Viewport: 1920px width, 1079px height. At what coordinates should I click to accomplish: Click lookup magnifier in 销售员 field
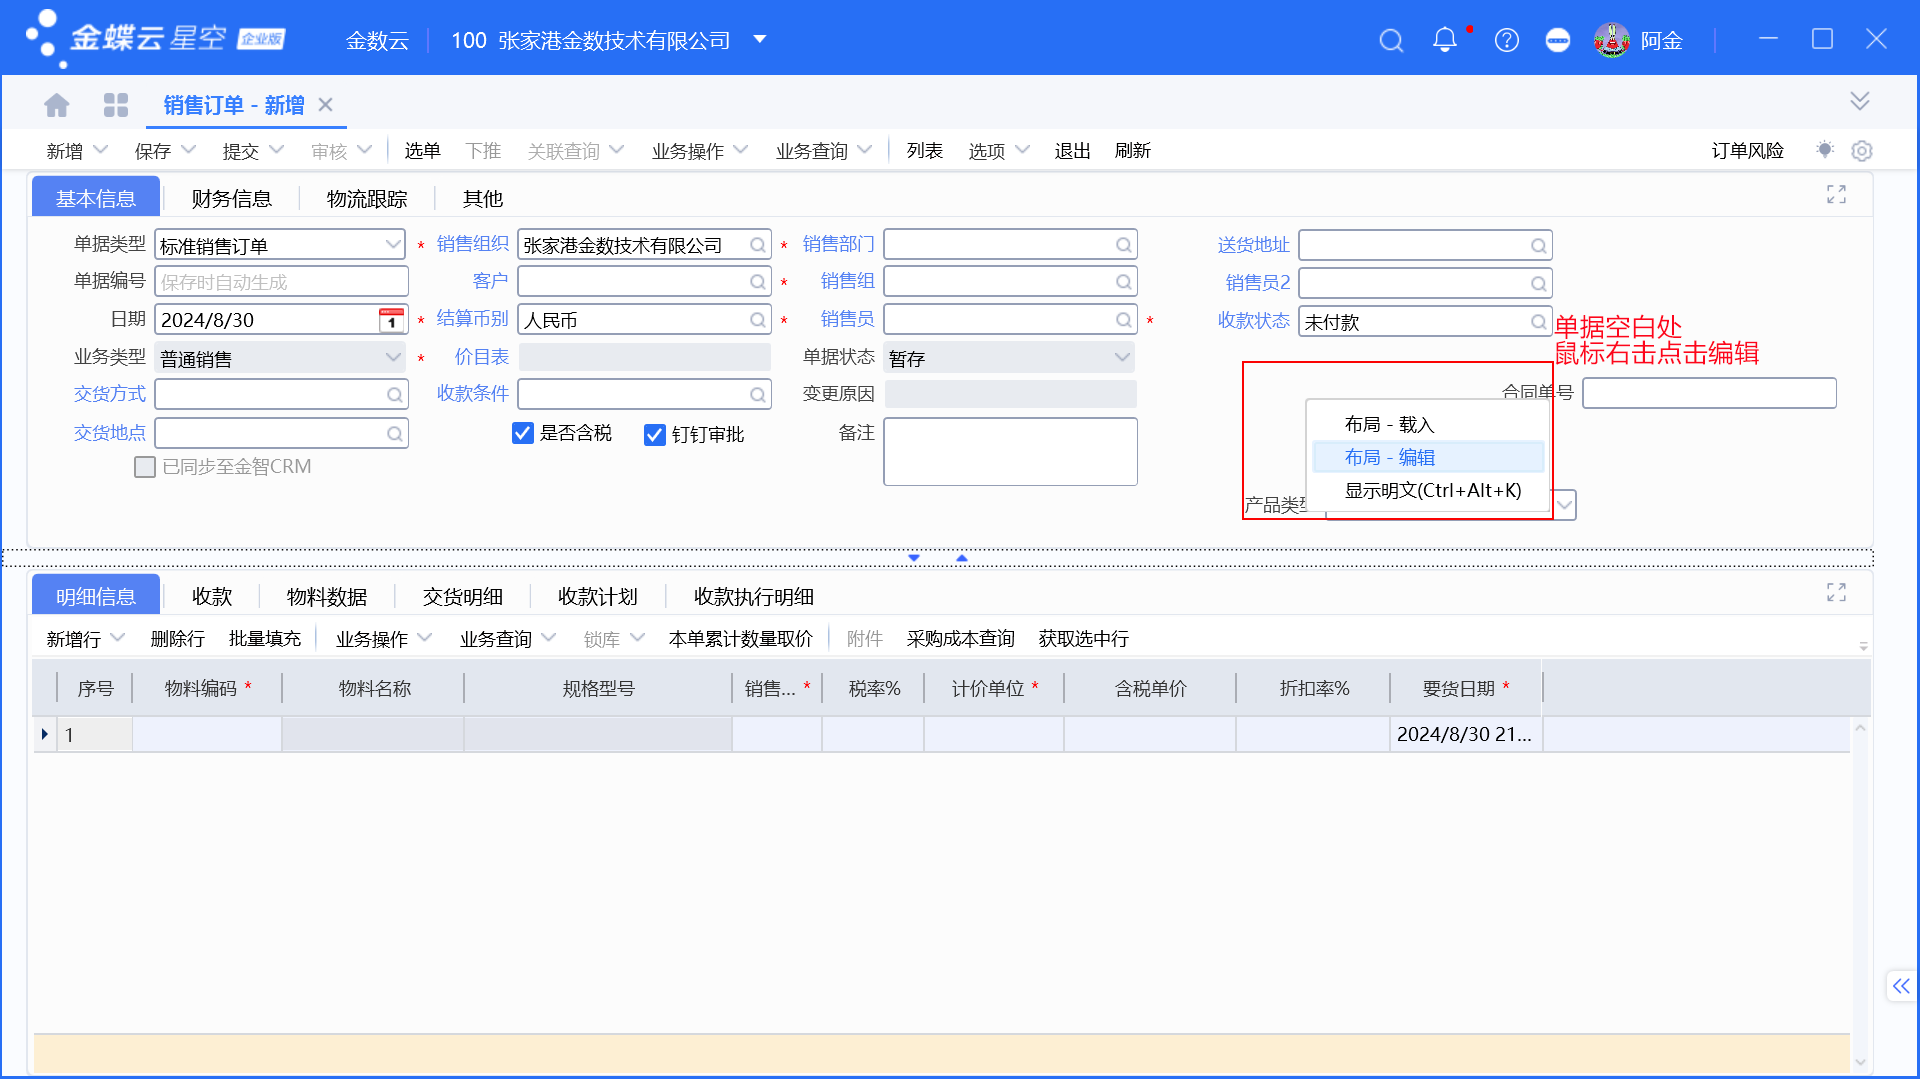click(1124, 320)
